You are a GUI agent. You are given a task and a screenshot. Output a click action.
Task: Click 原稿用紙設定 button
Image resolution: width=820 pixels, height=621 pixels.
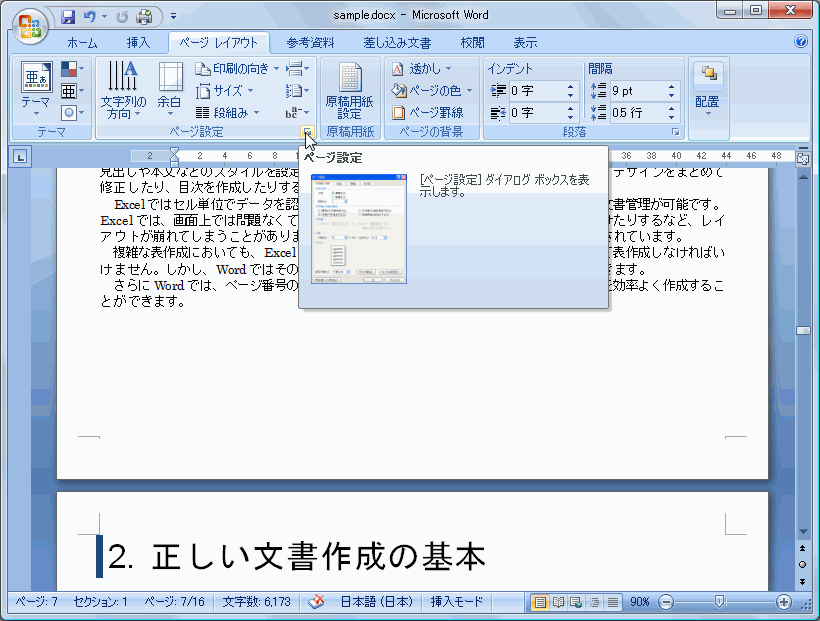pos(349,91)
